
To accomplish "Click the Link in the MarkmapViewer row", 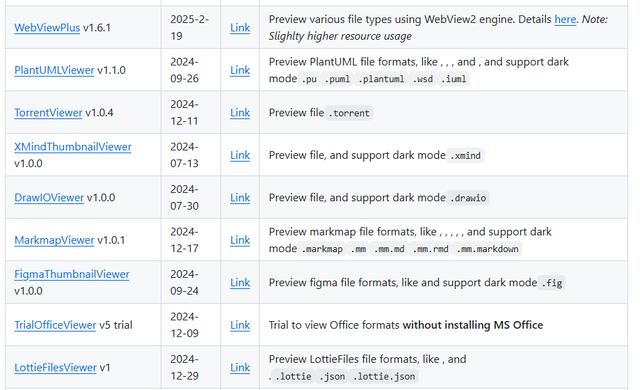I will point(240,240).
